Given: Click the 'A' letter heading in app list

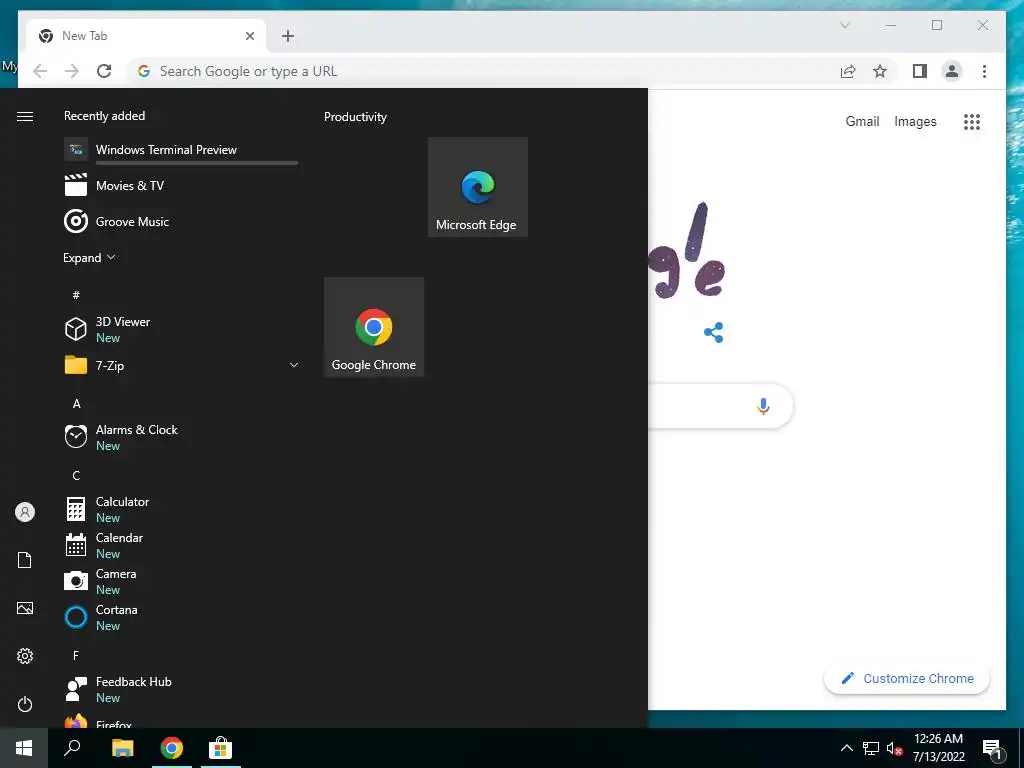Looking at the screenshot, I should [76, 404].
